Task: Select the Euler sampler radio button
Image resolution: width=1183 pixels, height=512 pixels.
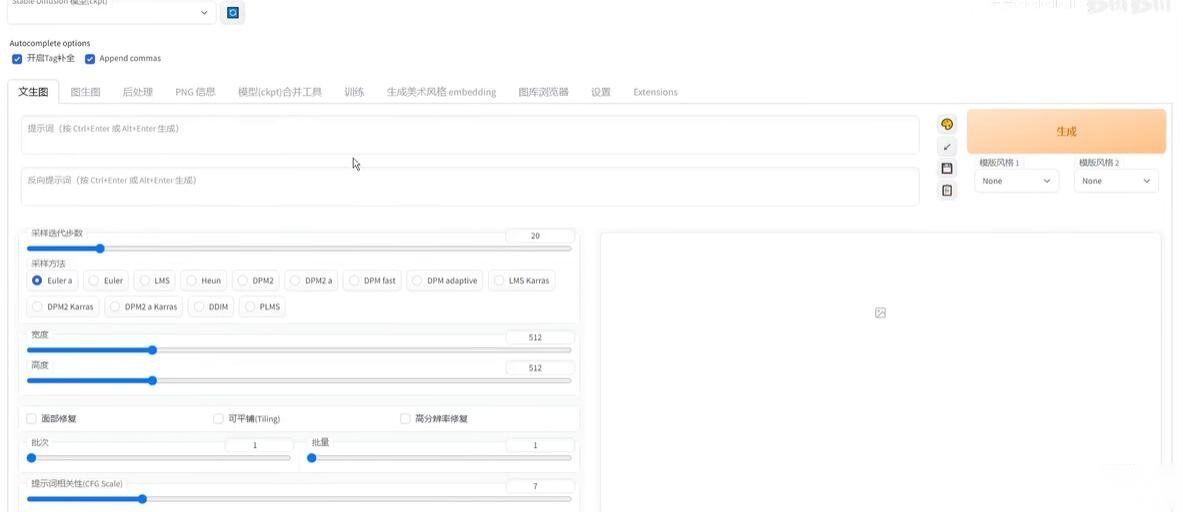Action: click(x=106, y=281)
